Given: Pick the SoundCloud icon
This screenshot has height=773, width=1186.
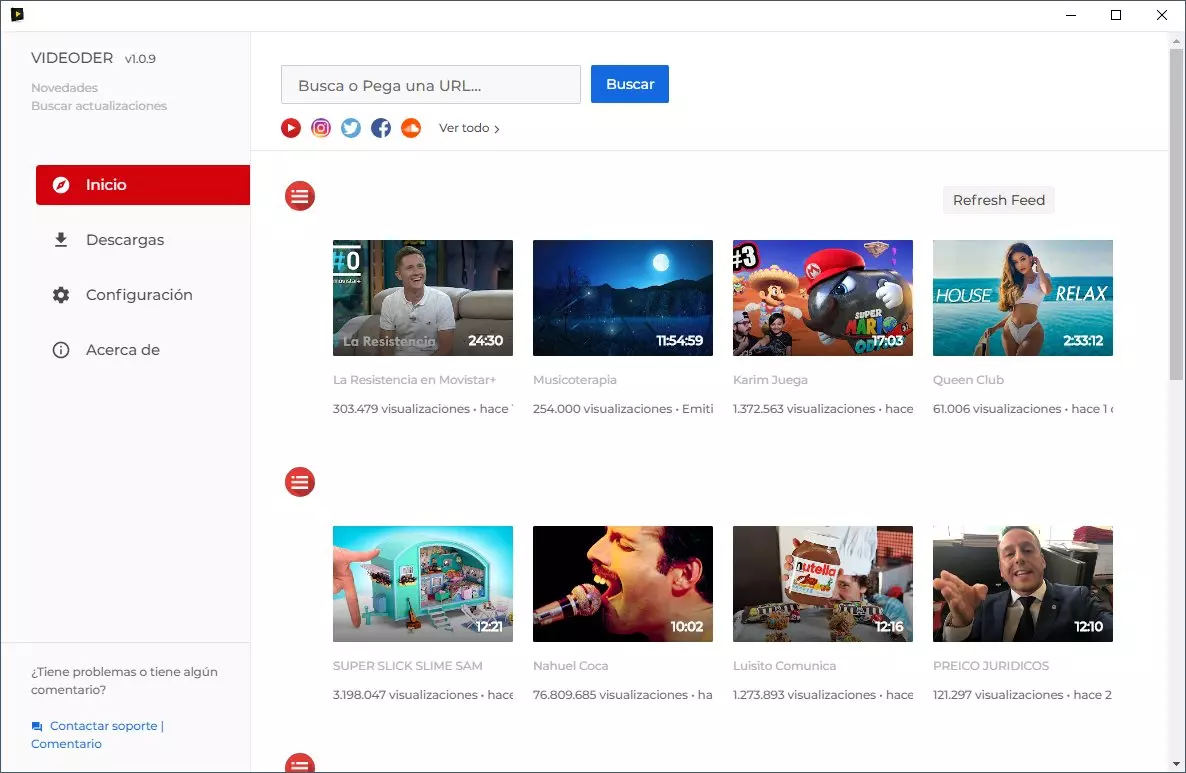Looking at the screenshot, I should click(x=411, y=128).
